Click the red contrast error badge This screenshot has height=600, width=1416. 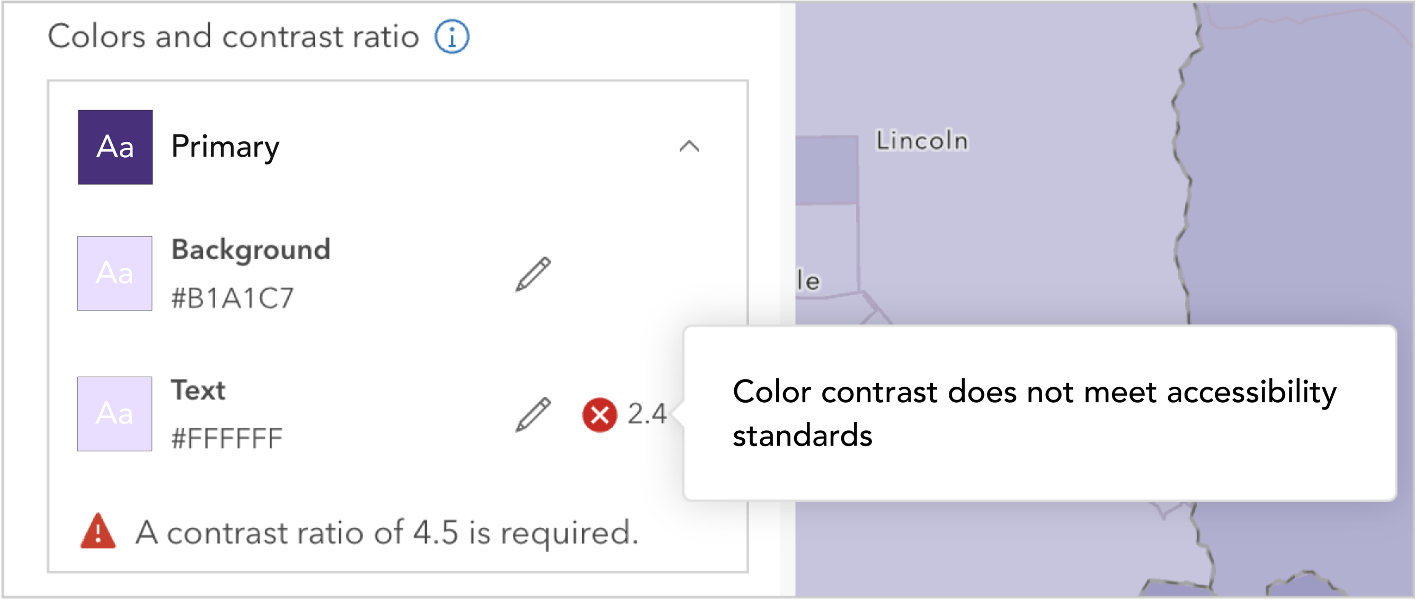599,415
